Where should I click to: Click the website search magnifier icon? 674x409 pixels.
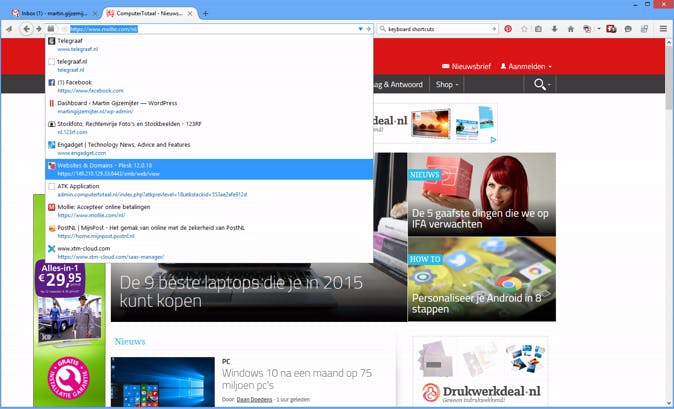[539, 84]
